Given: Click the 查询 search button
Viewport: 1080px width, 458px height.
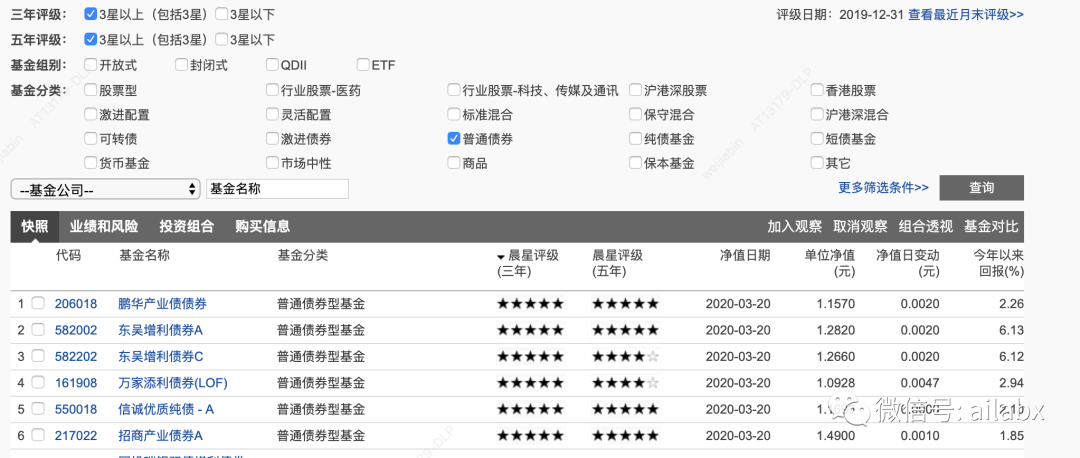Looking at the screenshot, I should click(982, 188).
